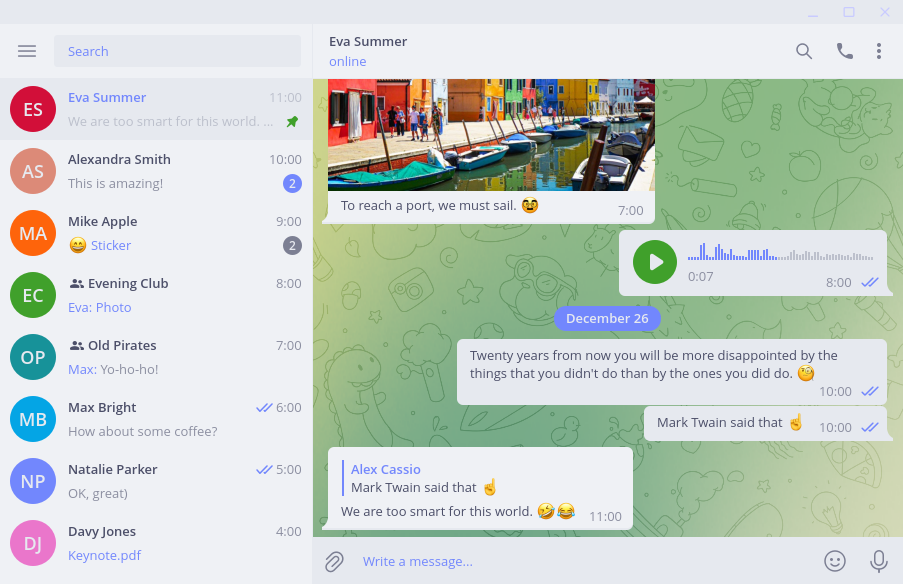Attach a file with the paperclip icon
The image size is (903, 584).
[x=334, y=561]
